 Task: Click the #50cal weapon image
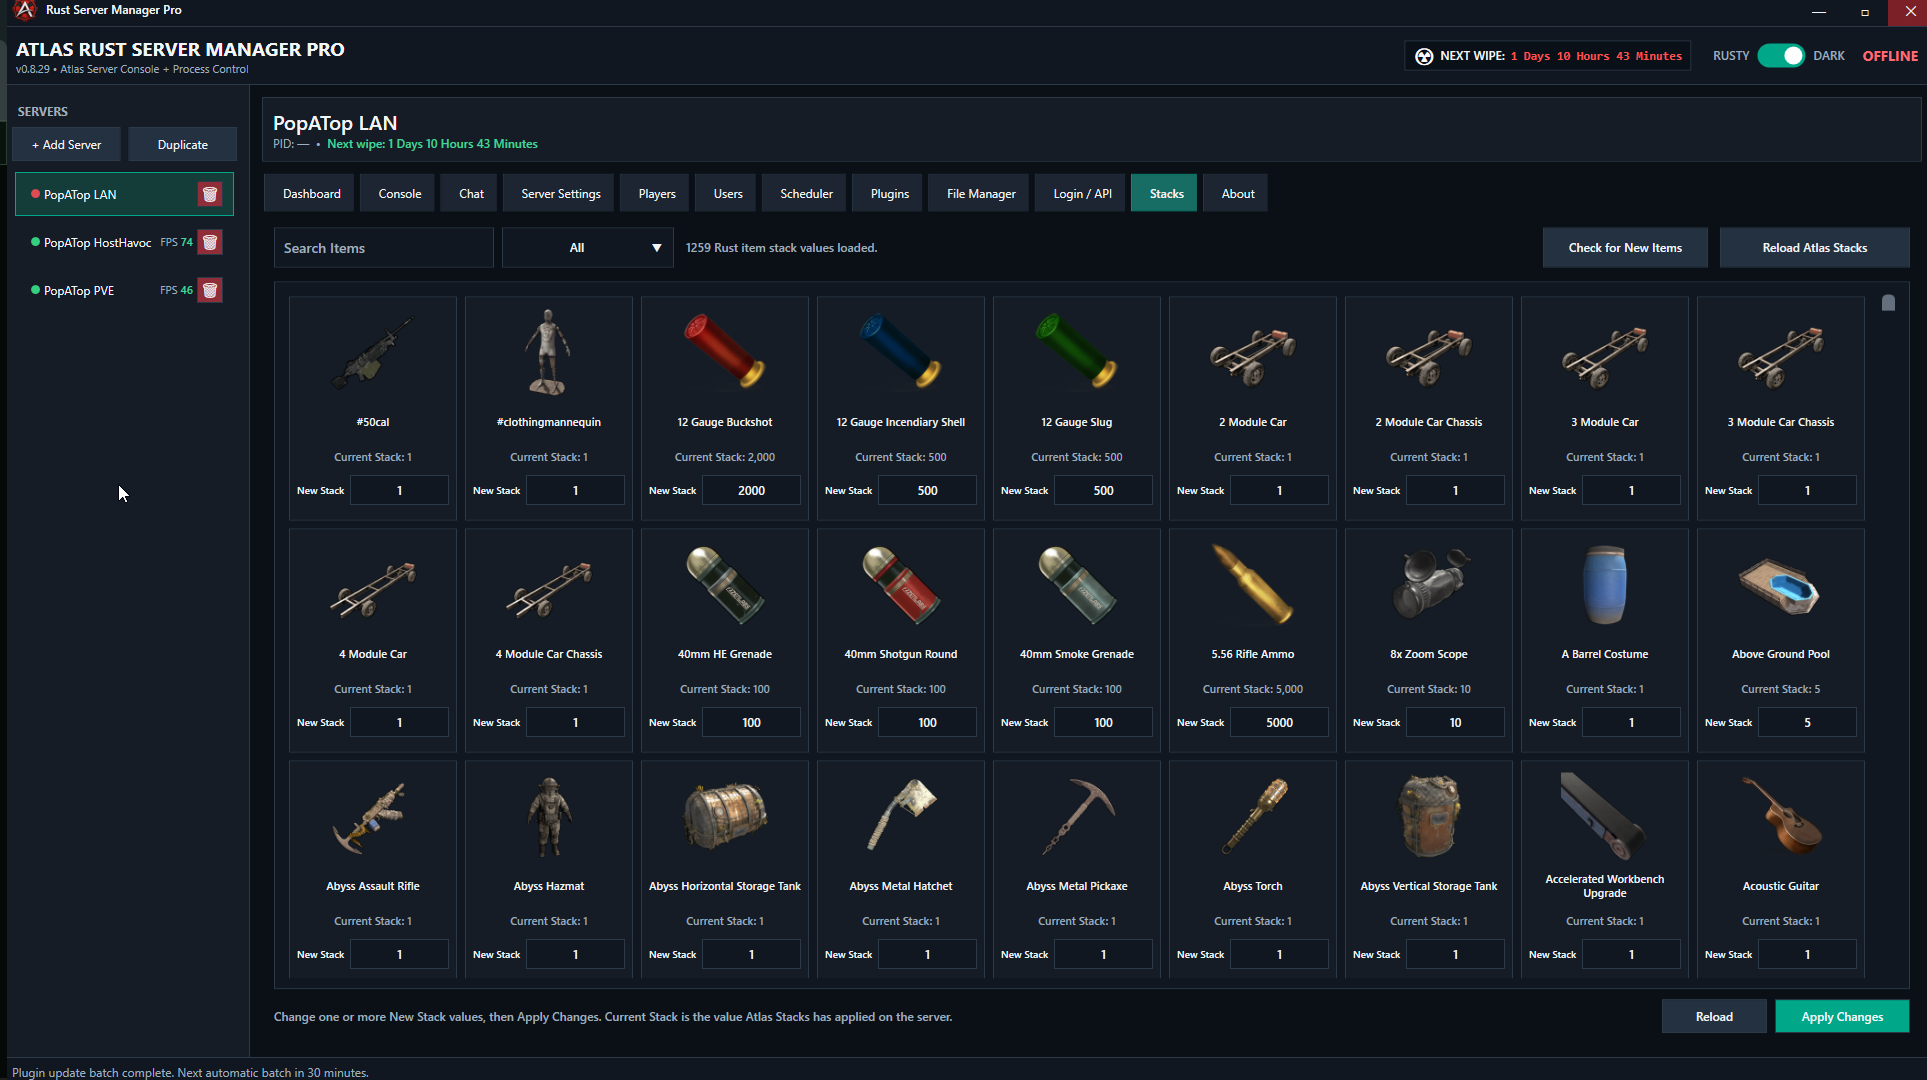coord(372,353)
